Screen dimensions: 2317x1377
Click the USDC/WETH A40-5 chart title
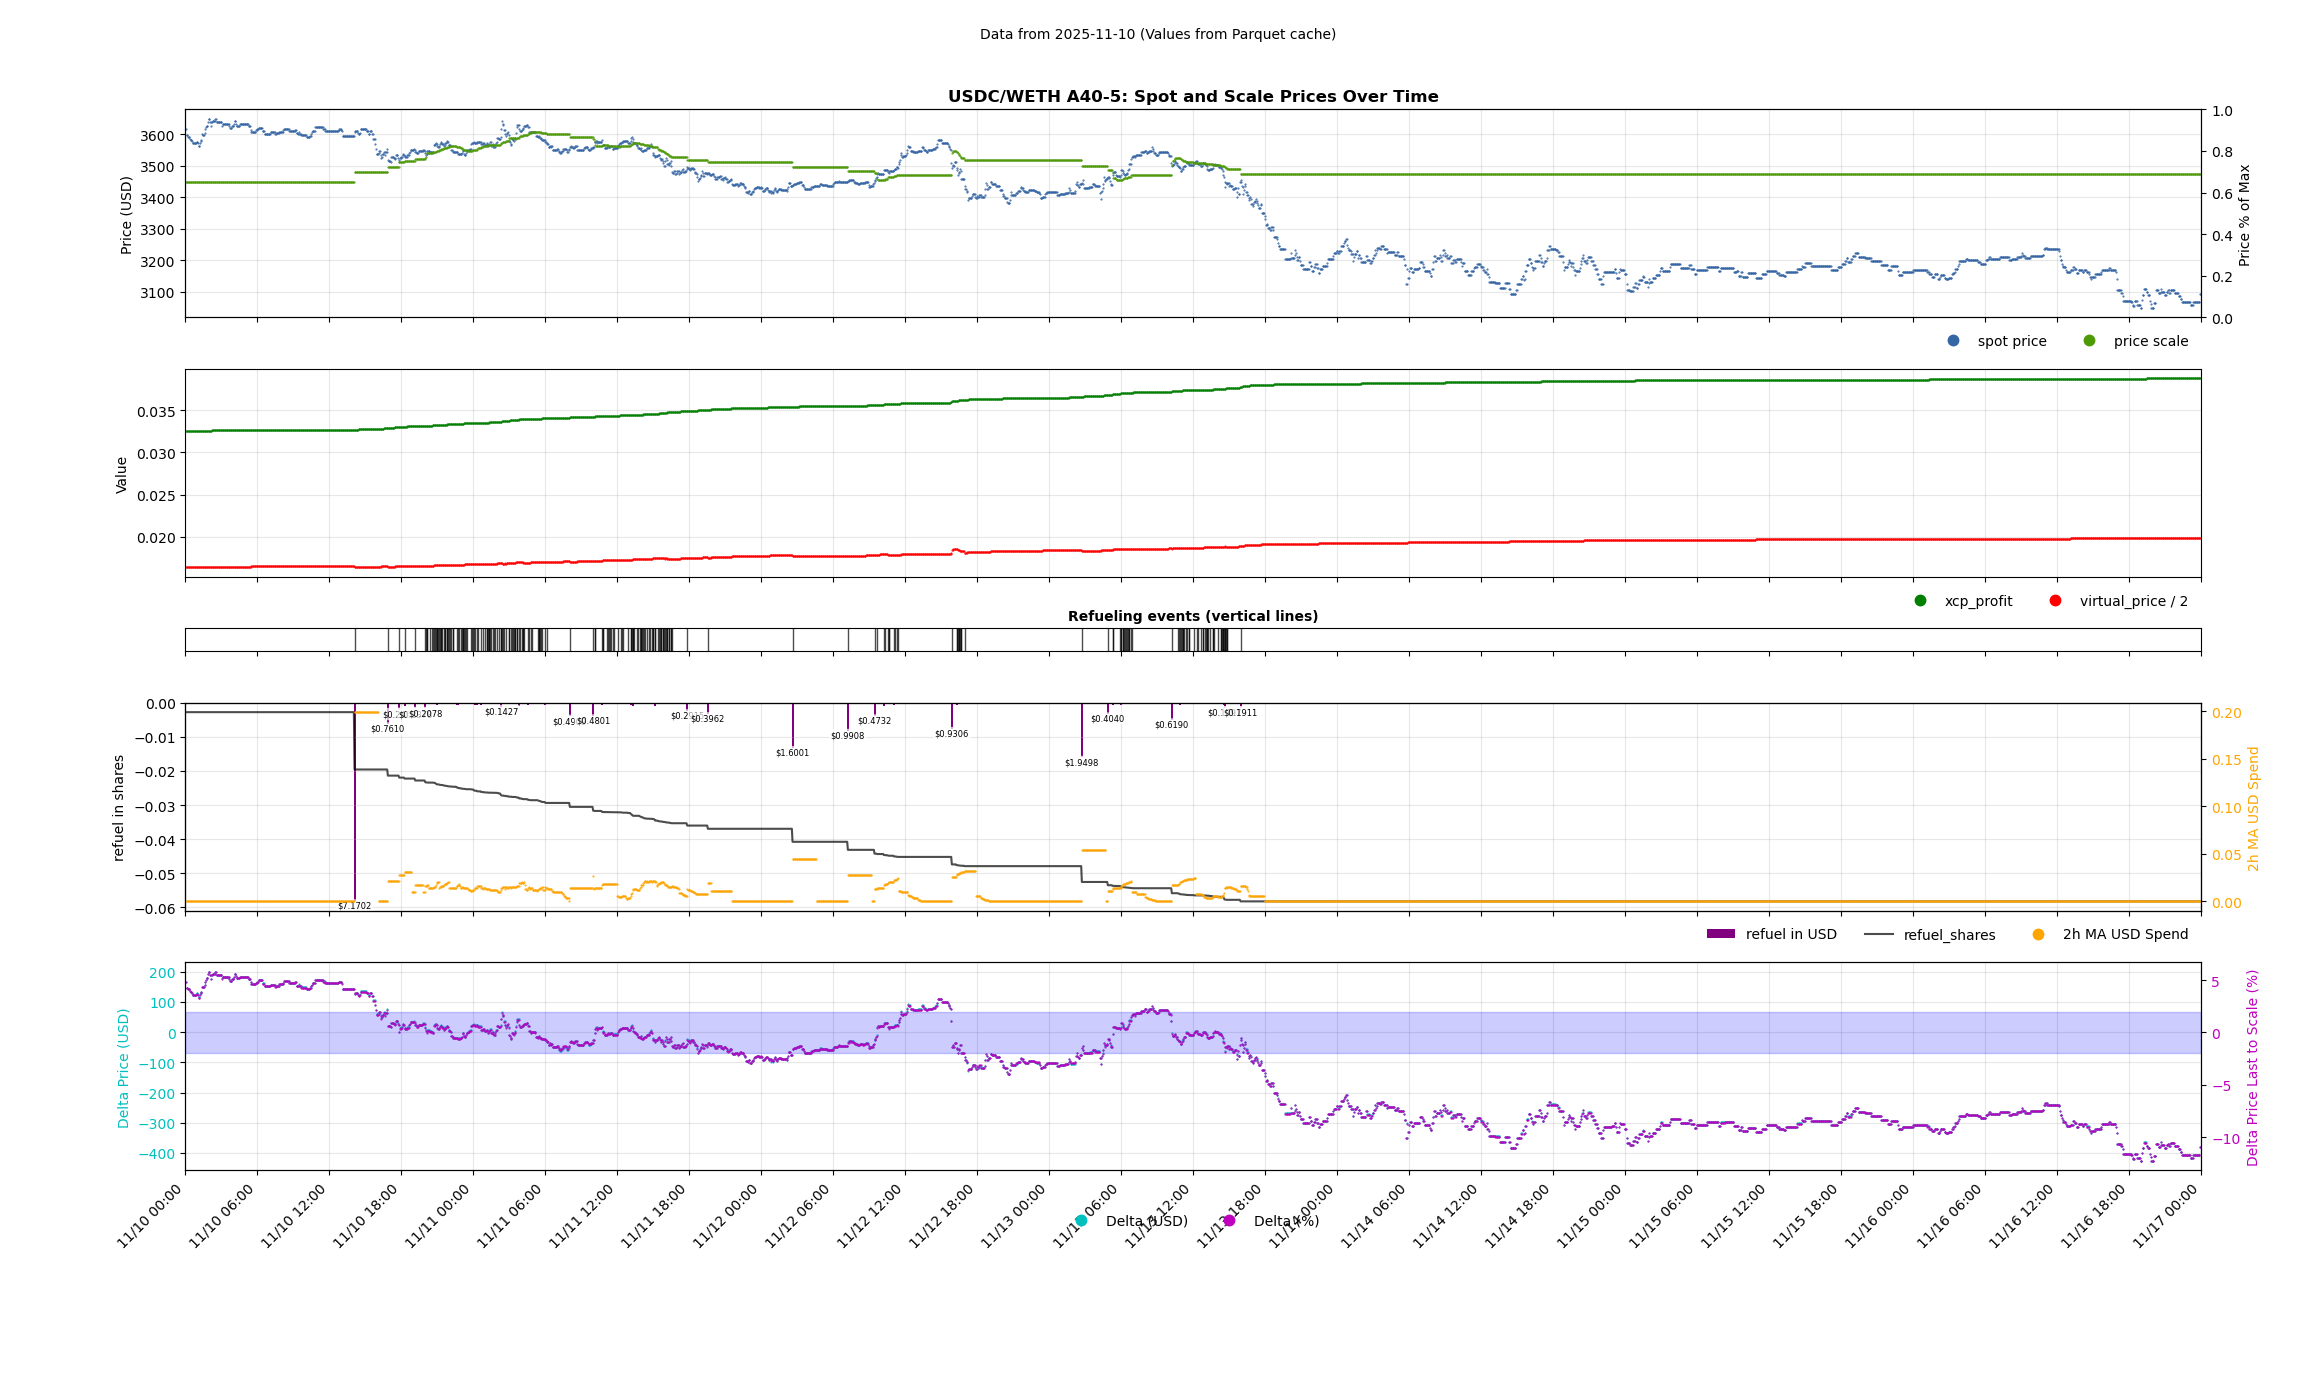coord(1192,97)
